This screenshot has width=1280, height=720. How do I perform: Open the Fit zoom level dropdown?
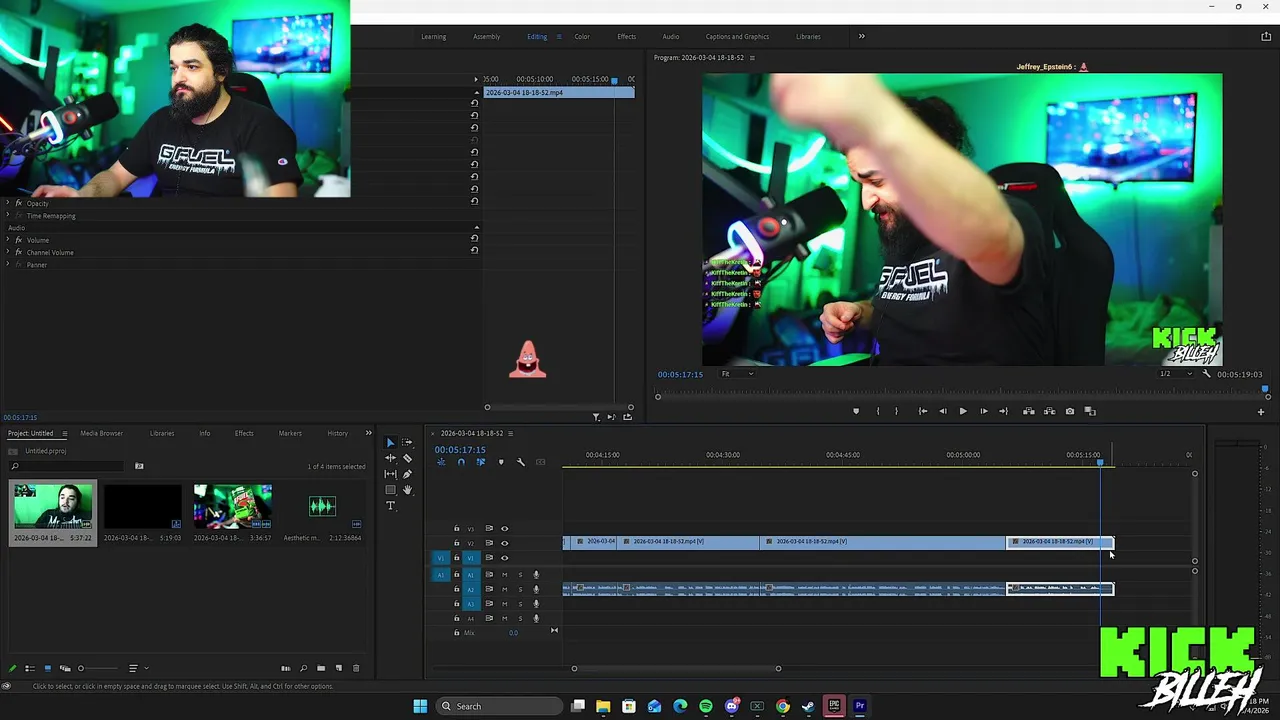pos(738,374)
